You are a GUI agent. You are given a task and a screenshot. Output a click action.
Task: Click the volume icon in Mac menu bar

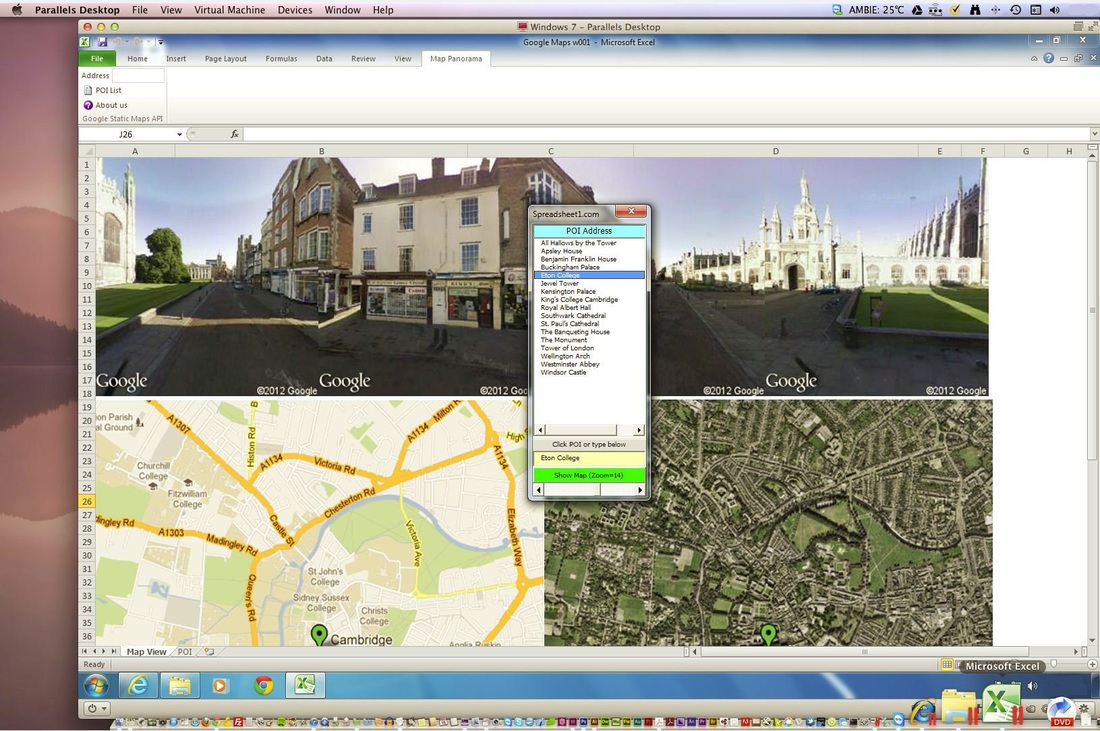point(1055,10)
